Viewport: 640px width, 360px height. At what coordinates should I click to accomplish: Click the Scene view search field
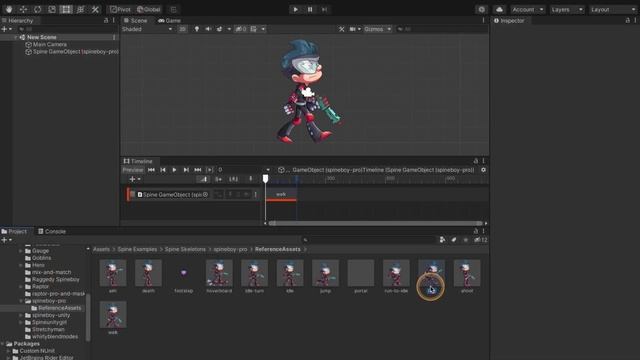coord(441,29)
